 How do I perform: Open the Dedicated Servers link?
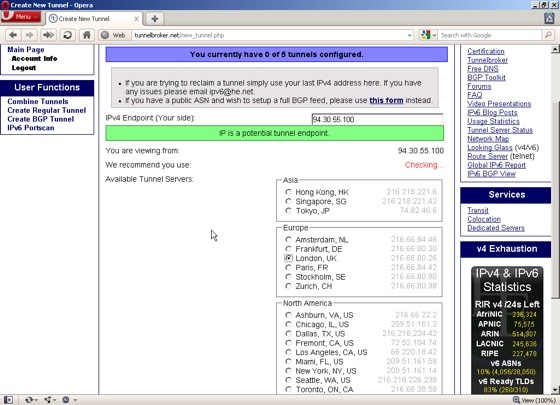[496, 228]
